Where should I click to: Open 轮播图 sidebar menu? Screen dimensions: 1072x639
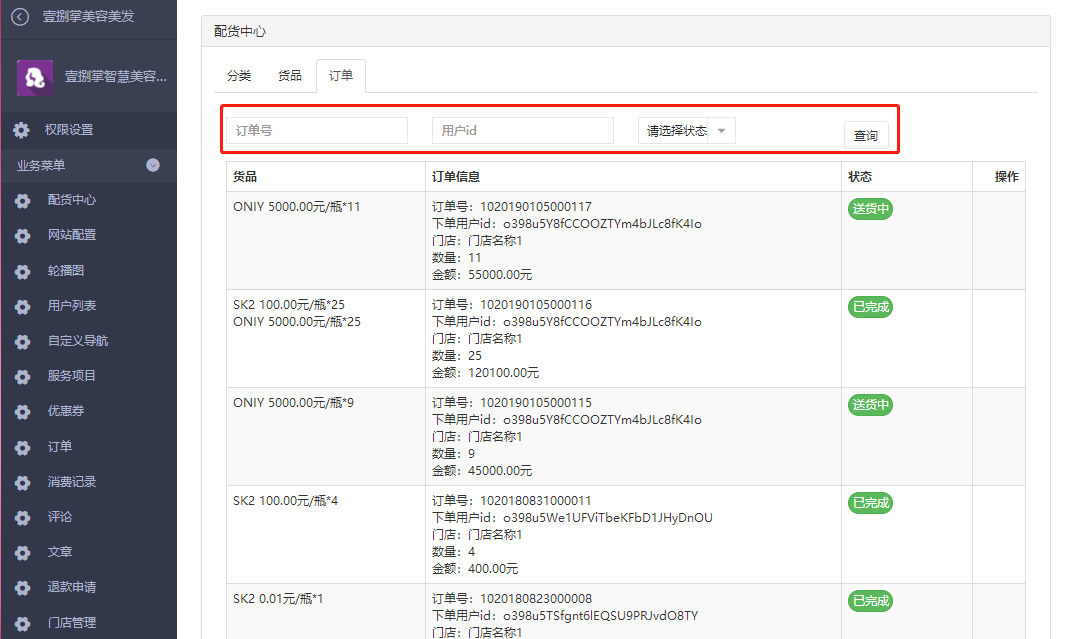66,270
